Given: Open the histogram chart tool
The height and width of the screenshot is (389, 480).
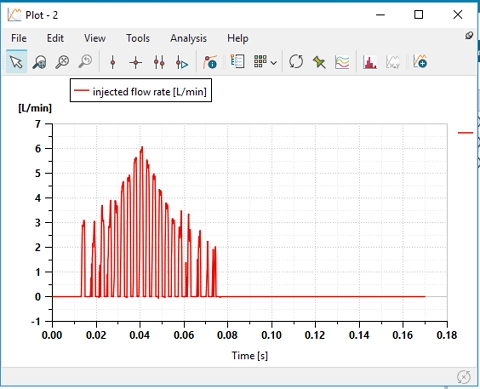Looking at the screenshot, I should coord(370,62).
